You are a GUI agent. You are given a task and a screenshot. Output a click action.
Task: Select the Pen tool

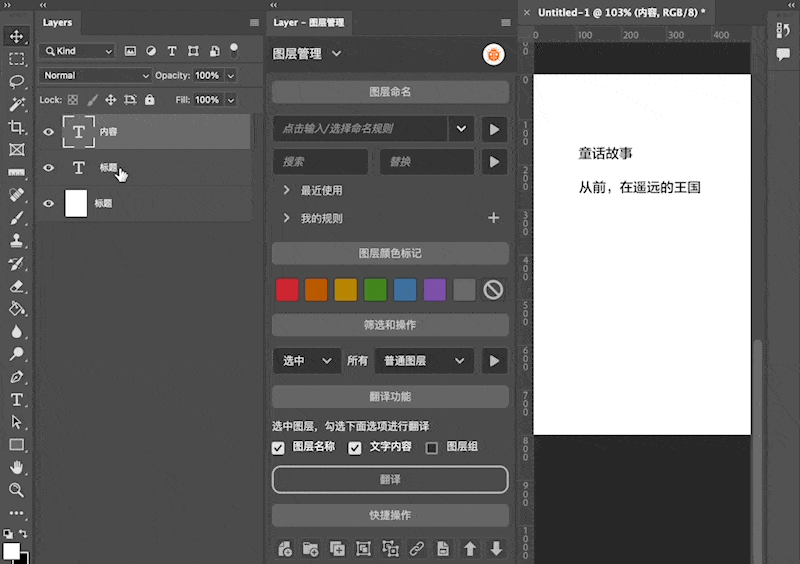coord(16,377)
